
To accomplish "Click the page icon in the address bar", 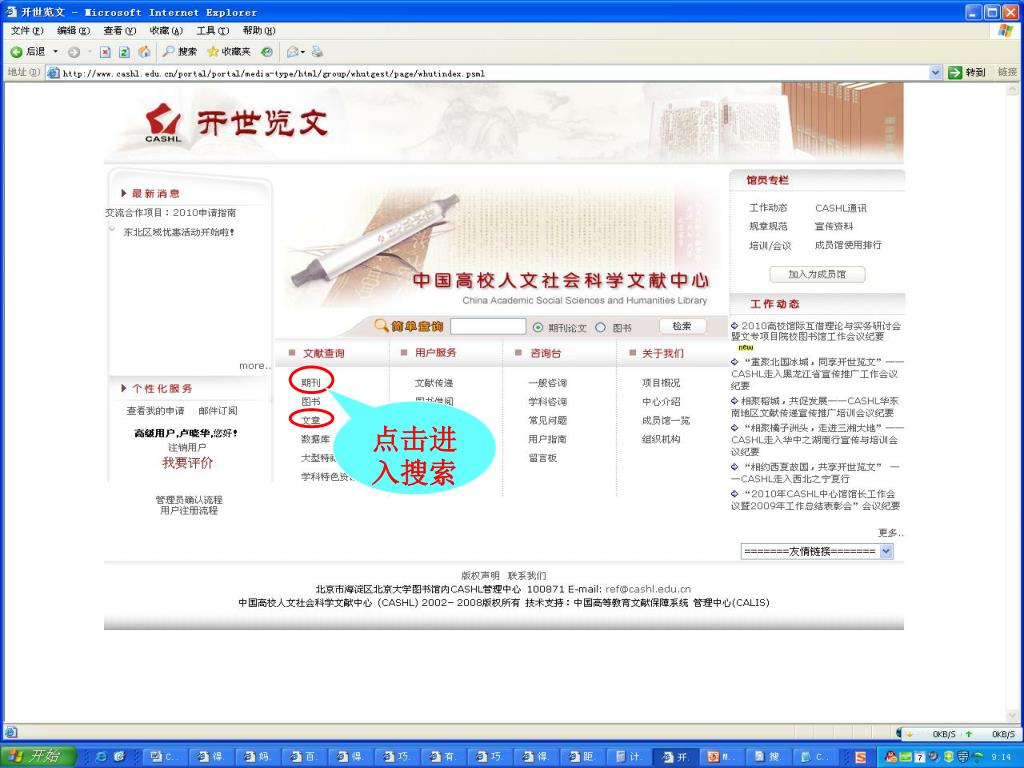I will point(54,72).
